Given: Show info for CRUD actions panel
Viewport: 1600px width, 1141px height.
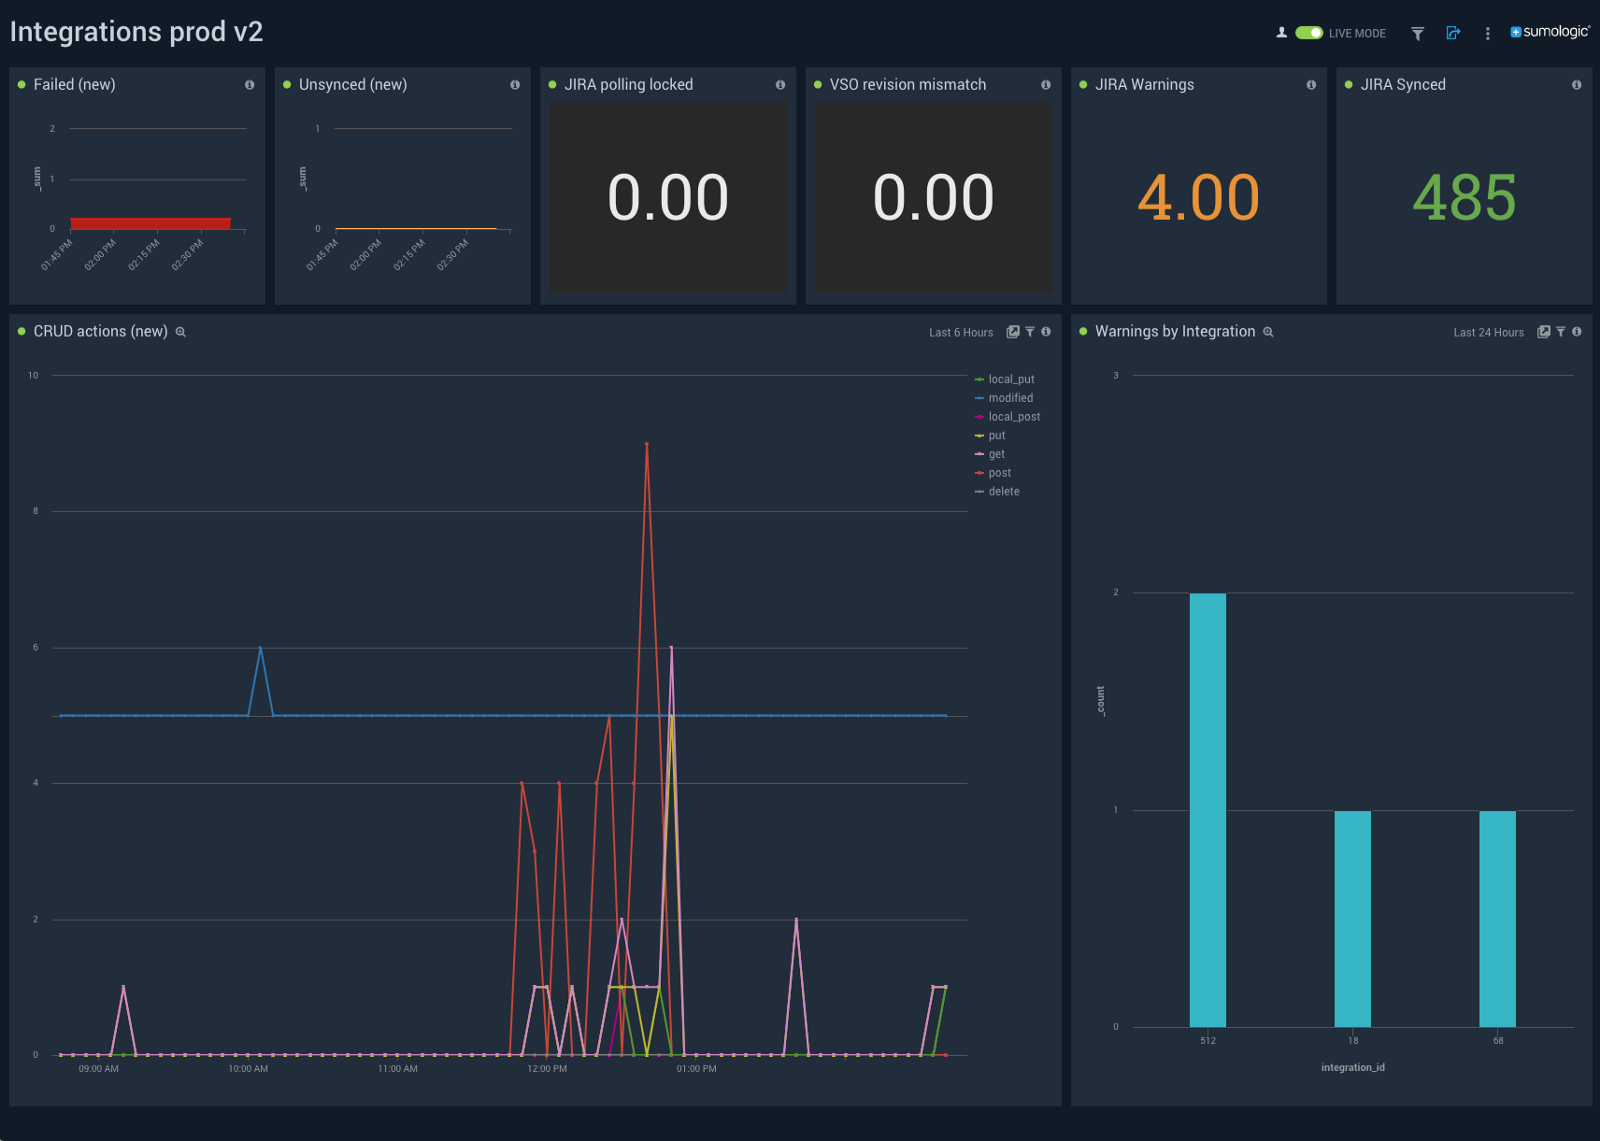Looking at the screenshot, I should tap(1046, 332).
